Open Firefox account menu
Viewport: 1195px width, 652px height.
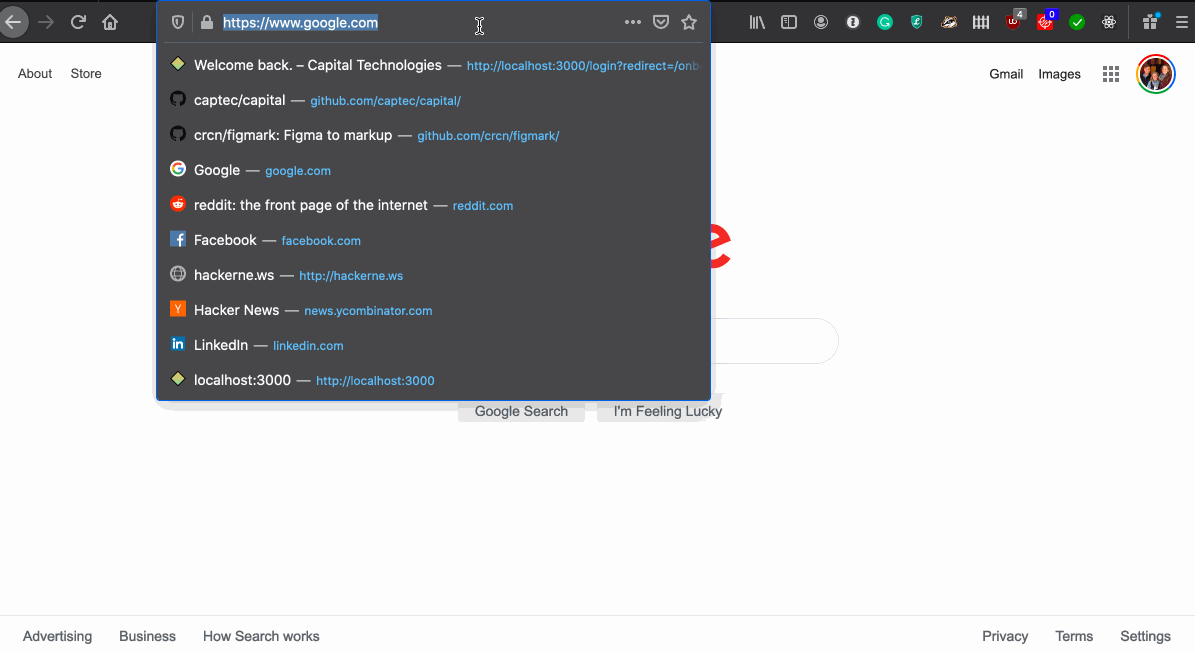click(x=821, y=22)
